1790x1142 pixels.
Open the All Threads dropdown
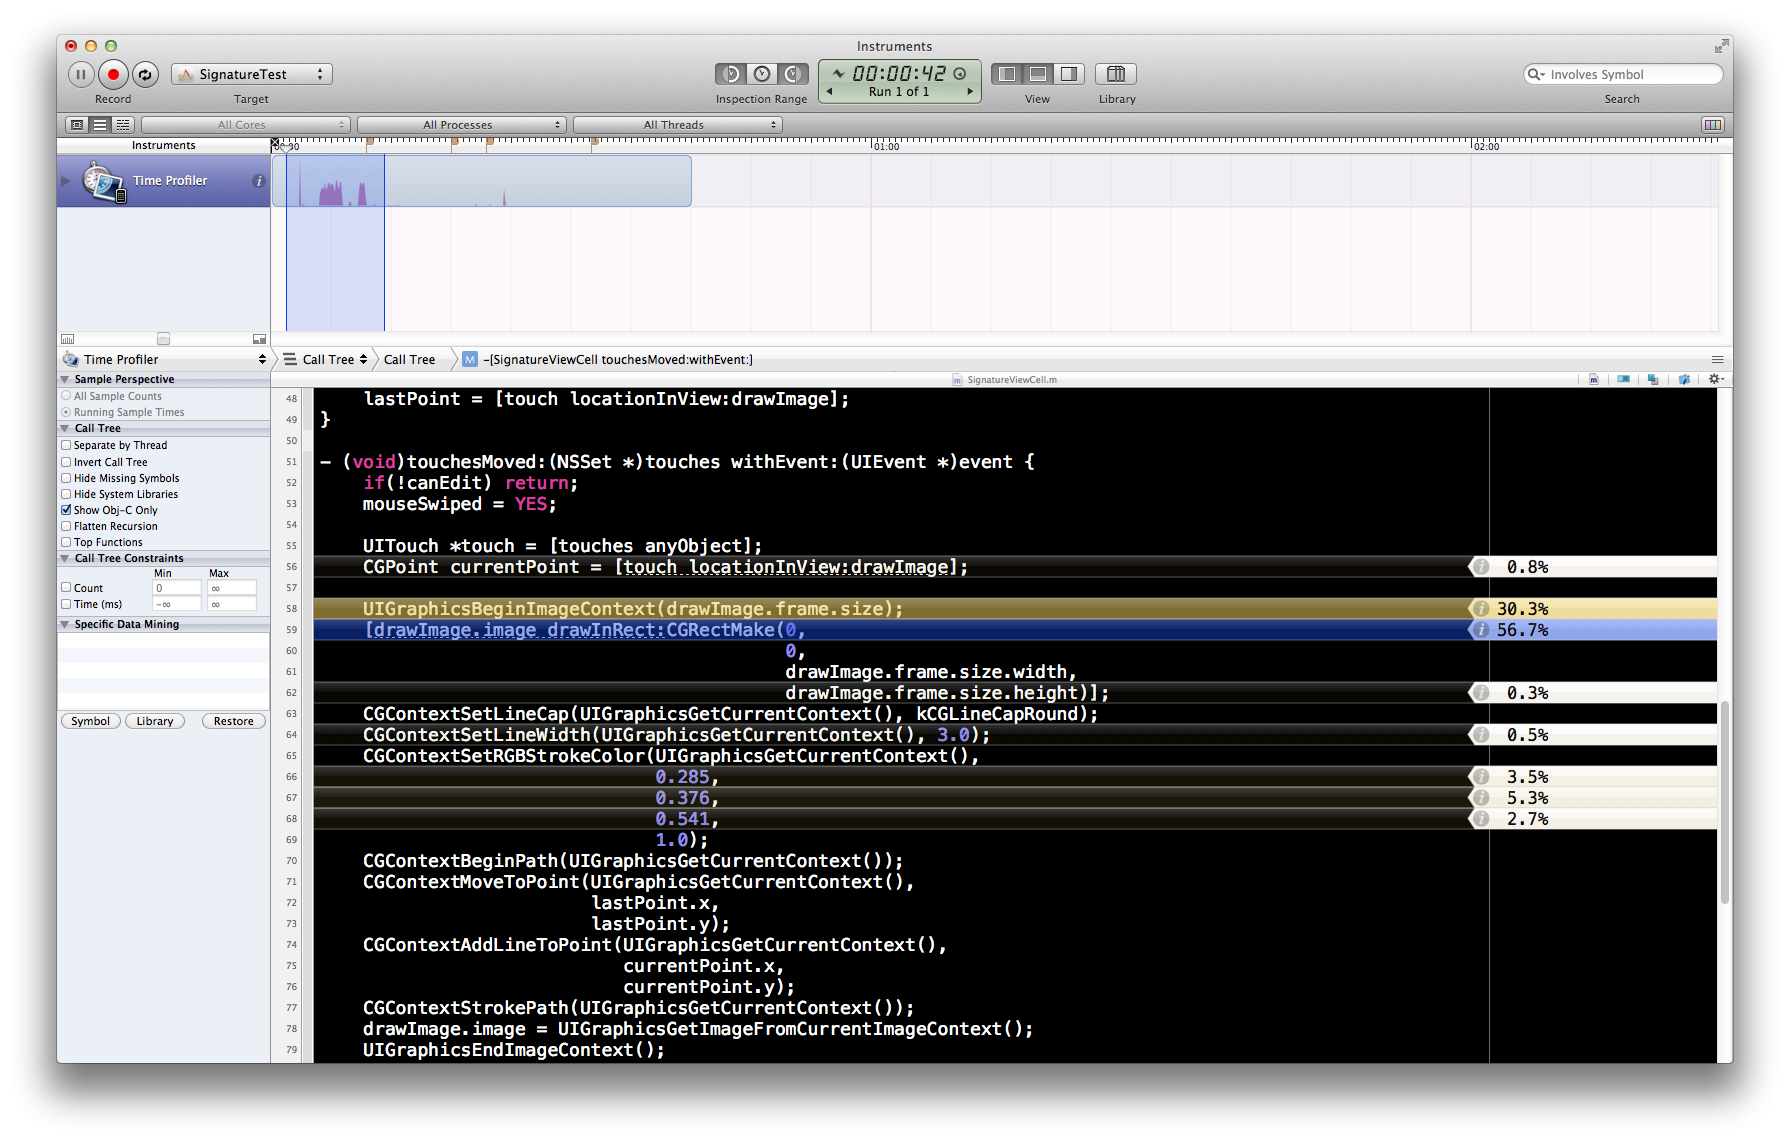click(678, 125)
